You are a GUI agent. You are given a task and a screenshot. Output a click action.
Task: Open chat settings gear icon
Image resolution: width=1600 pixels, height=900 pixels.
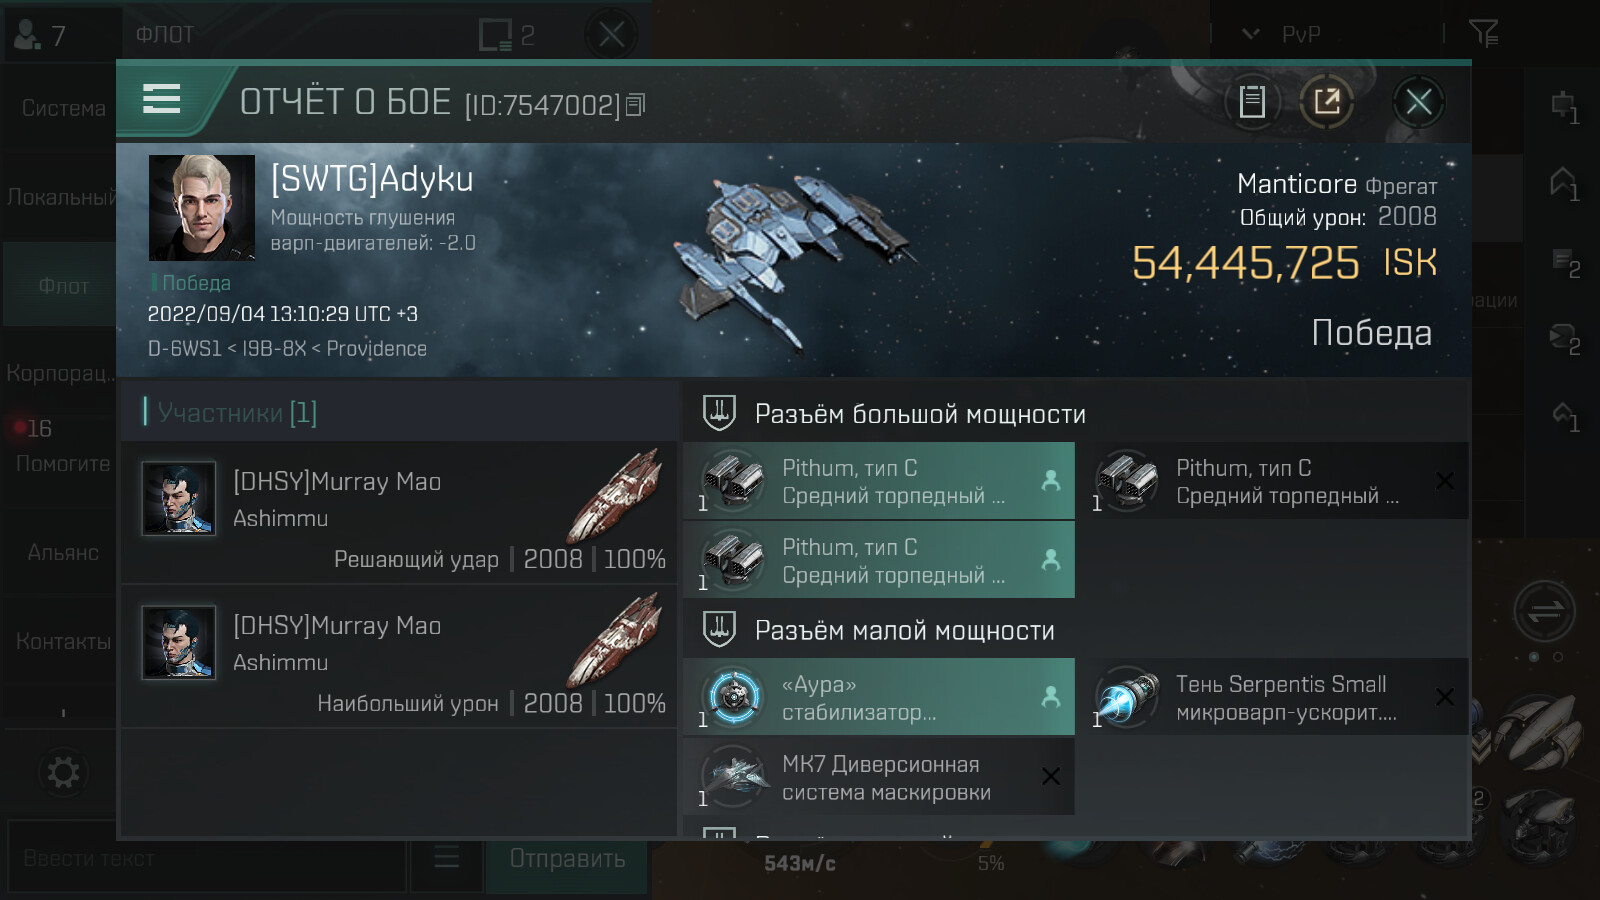point(63,772)
